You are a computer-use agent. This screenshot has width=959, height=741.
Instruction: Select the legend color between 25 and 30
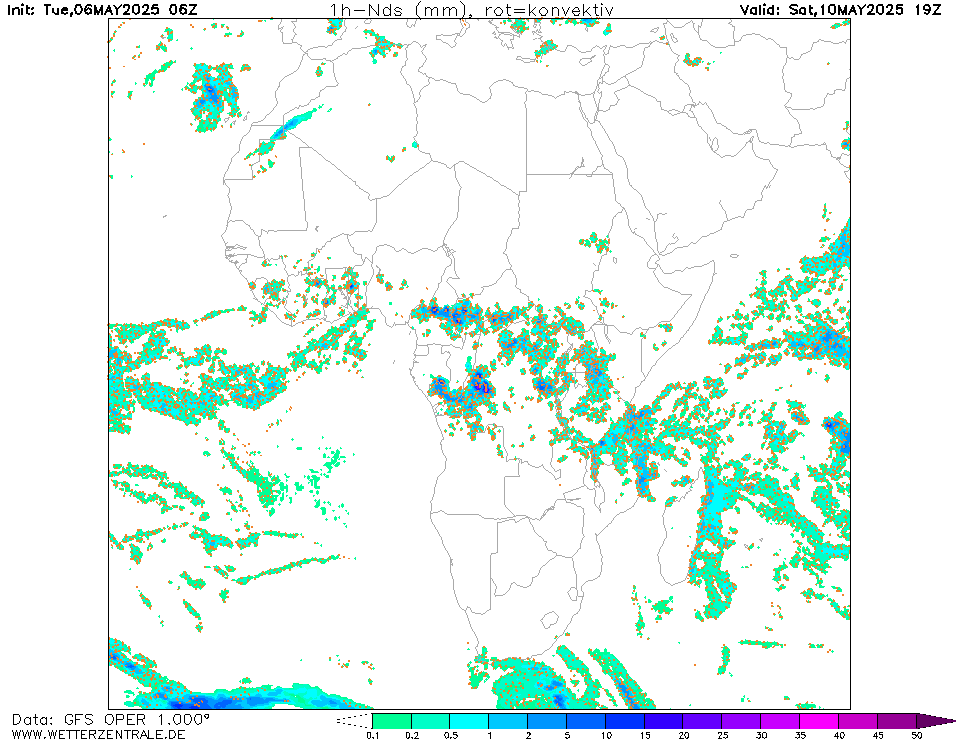(741, 721)
